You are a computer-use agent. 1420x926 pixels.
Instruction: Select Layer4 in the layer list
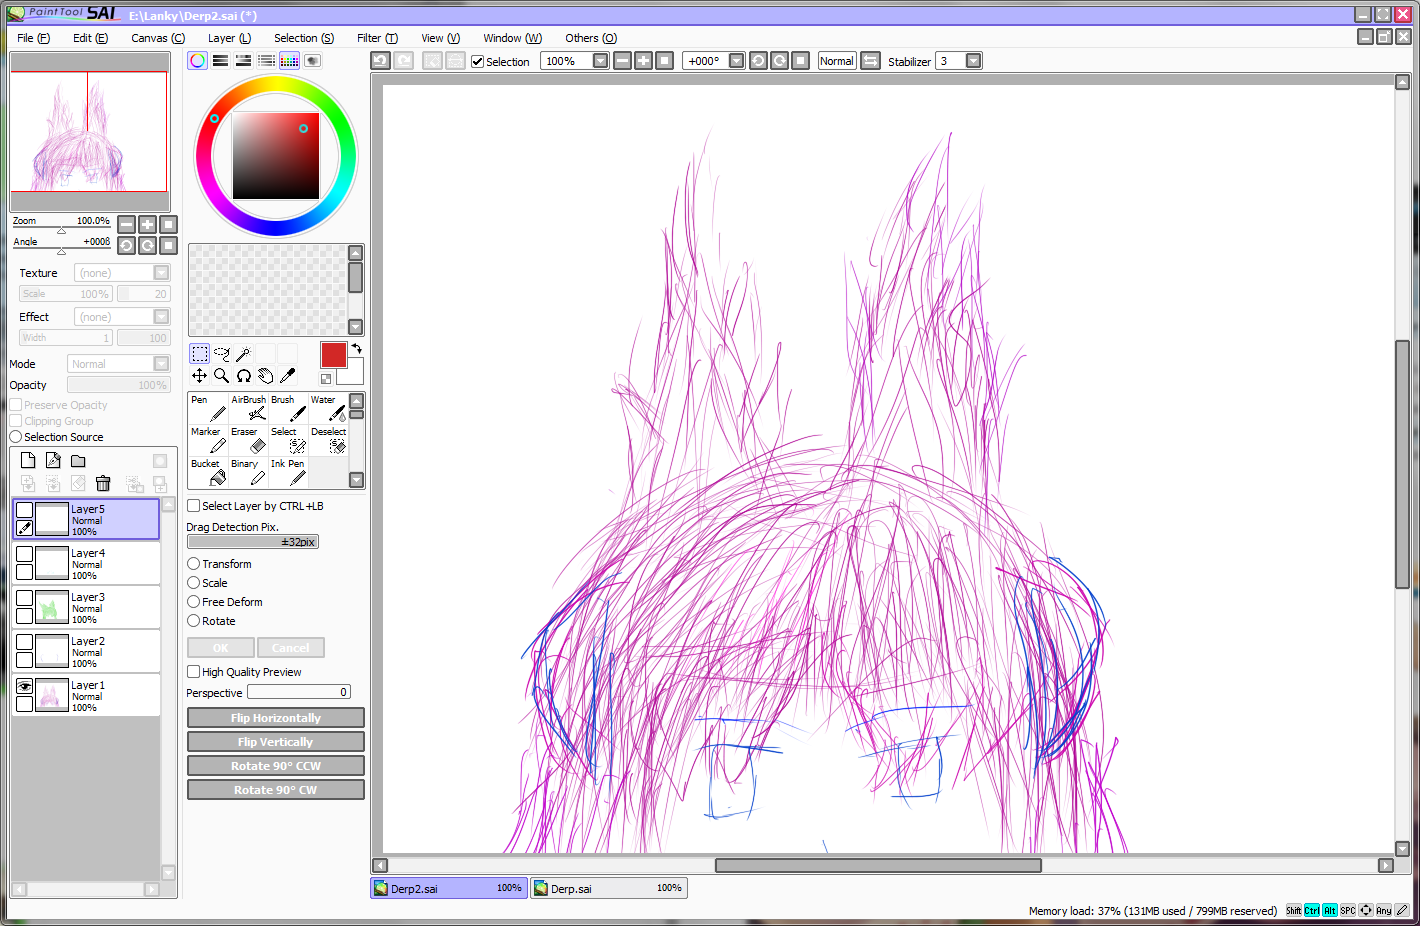click(87, 563)
